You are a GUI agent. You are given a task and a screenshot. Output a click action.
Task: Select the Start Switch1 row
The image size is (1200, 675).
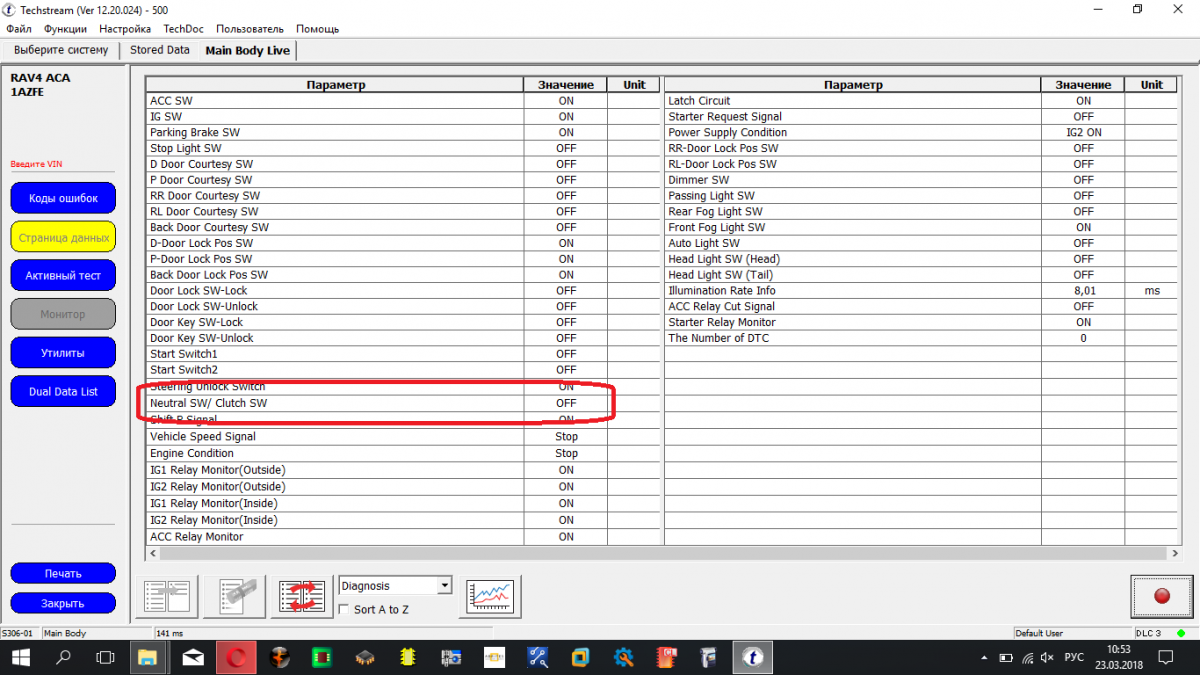tap(404, 354)
